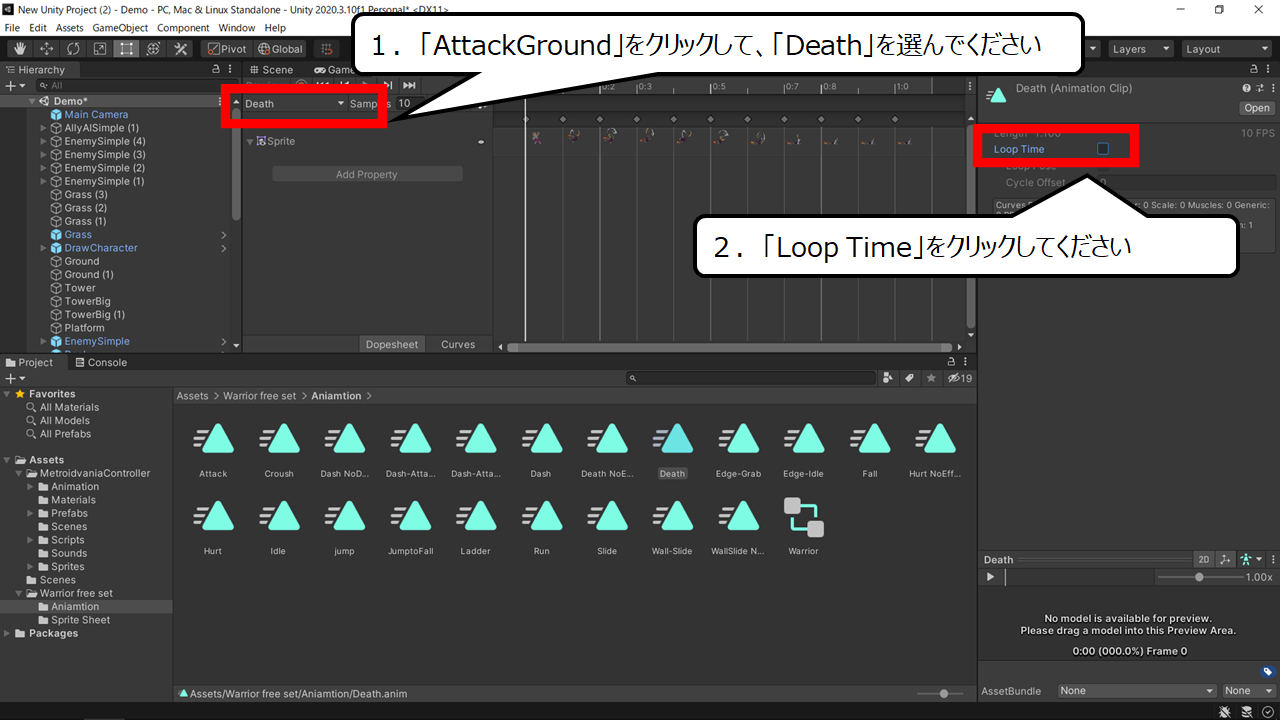Expand EnemySimple (4) in Hierarchy
This screenshot has width=1280, height=720.
click(x=44, y=142)
